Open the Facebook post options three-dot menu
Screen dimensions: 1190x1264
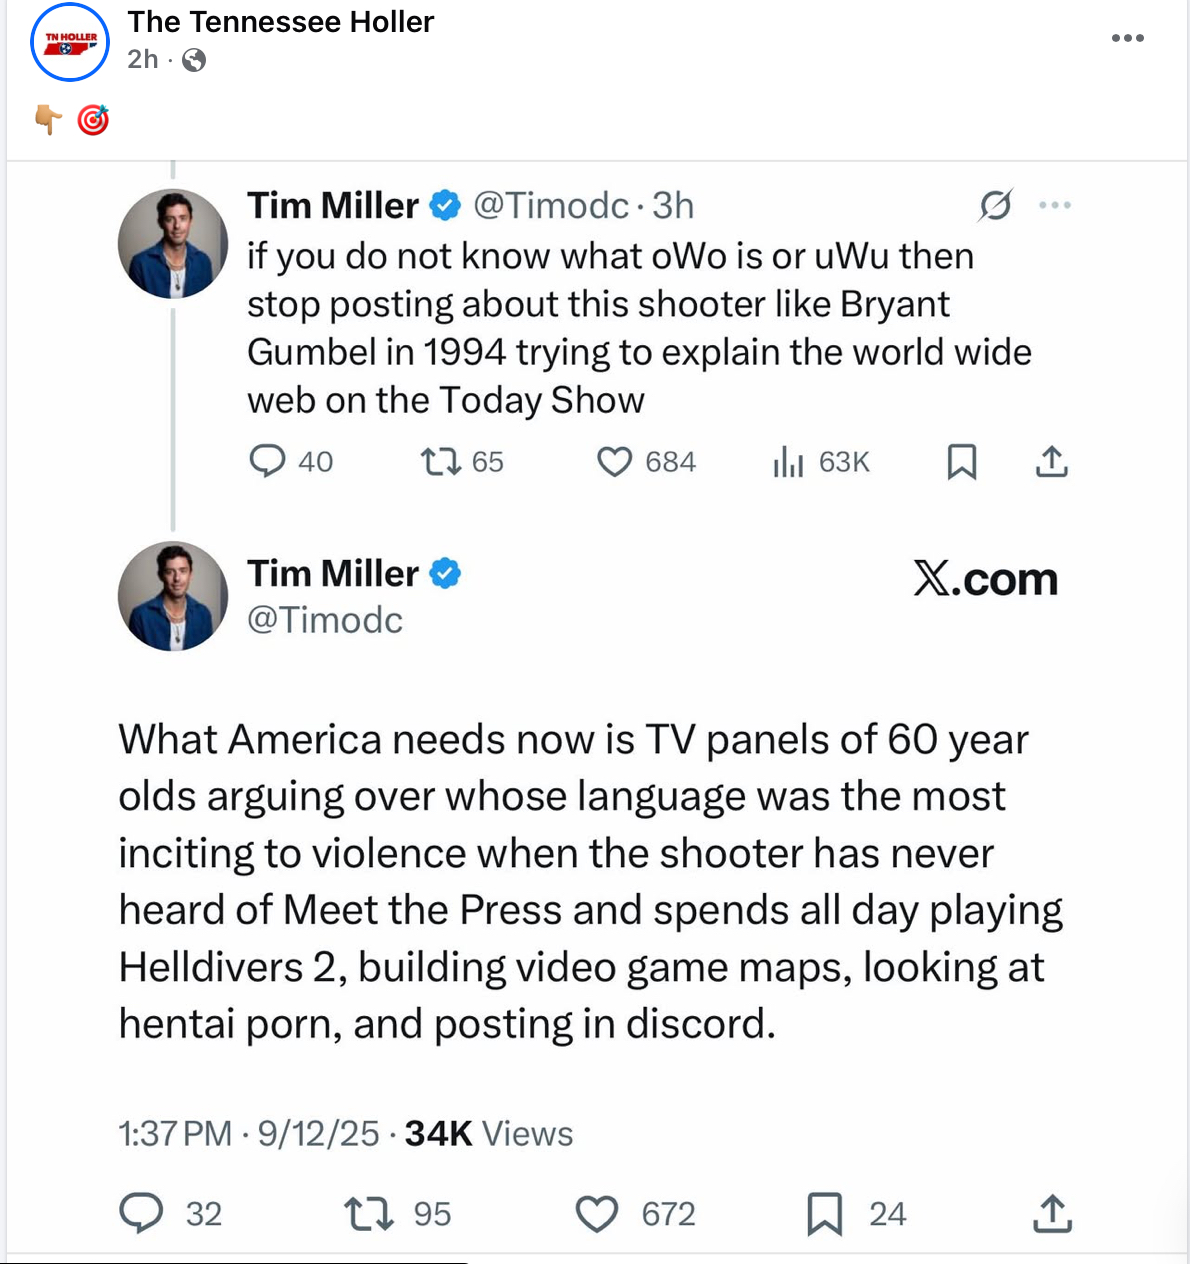tap(1127, 38)
